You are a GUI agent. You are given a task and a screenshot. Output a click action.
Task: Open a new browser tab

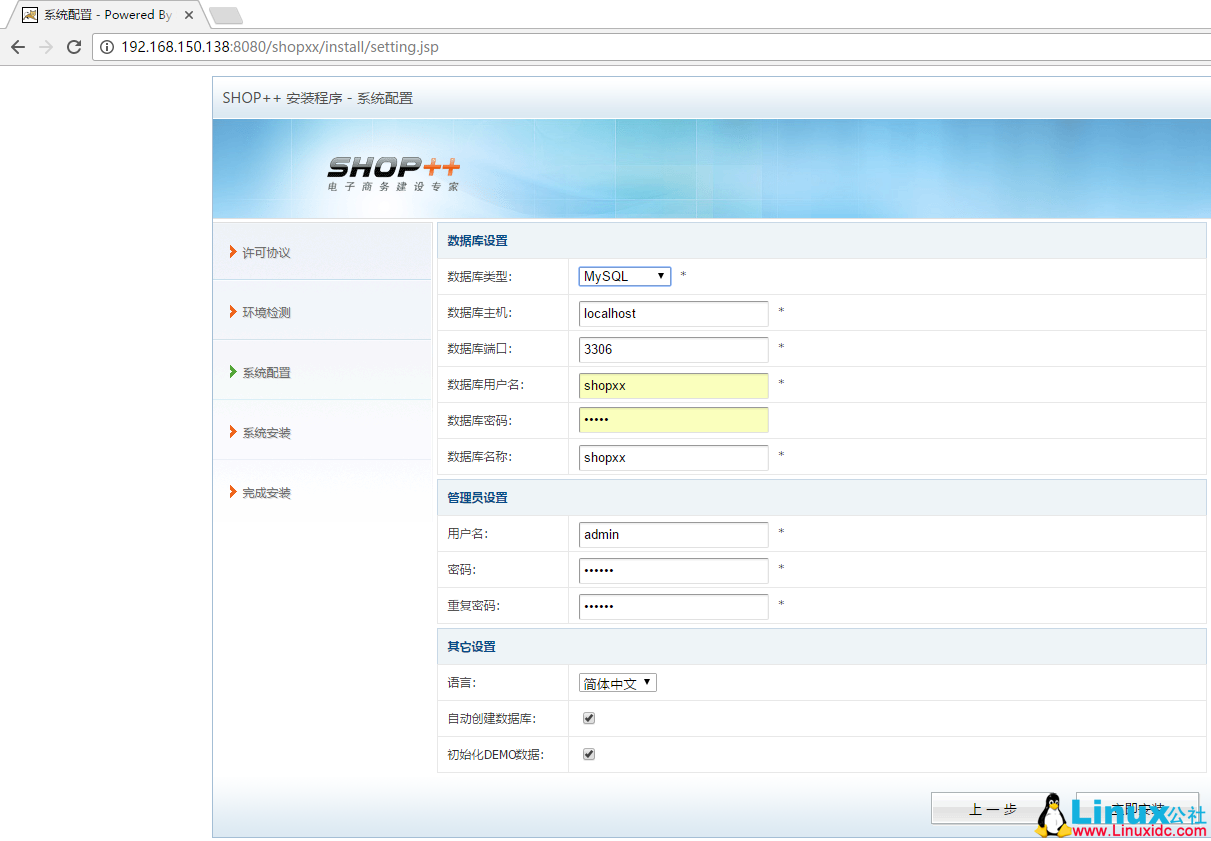click(226, 15)
